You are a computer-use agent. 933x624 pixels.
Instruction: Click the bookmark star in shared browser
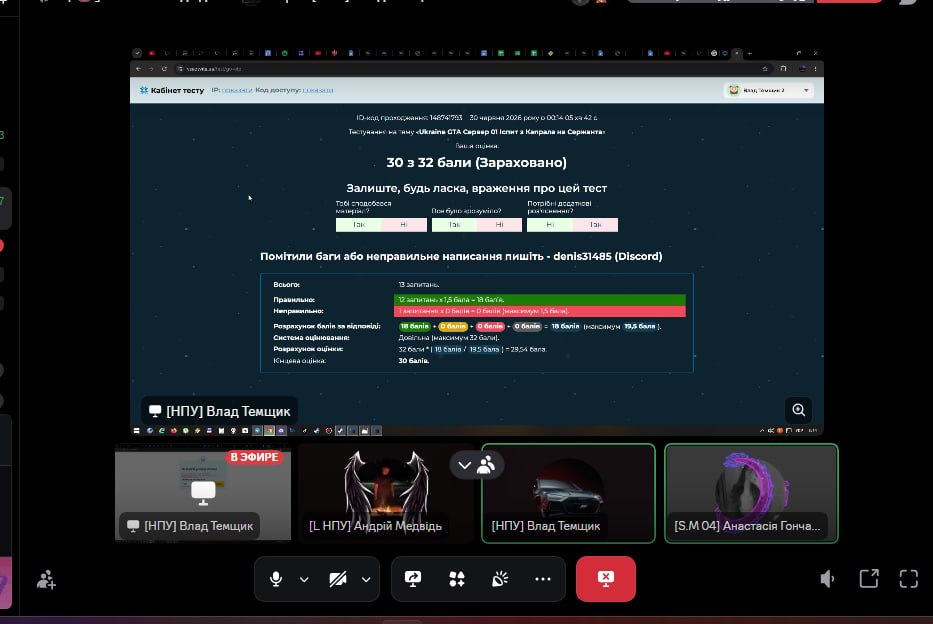click(765, 69)
